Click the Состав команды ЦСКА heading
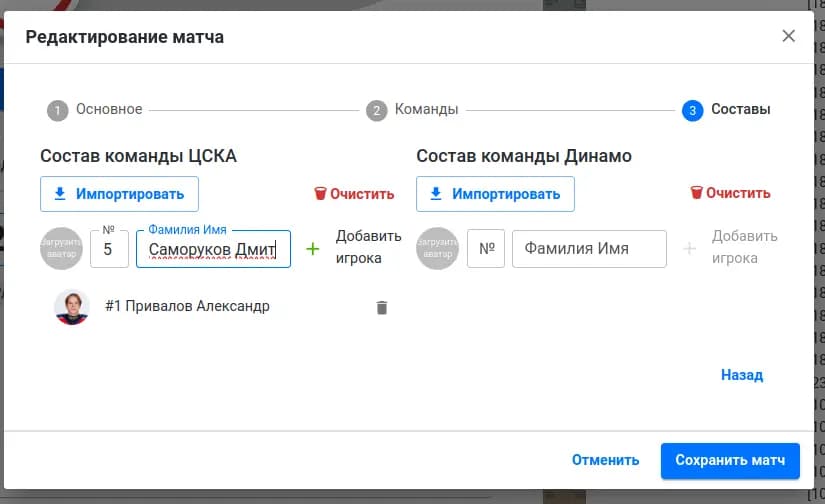 click(138, 156)
